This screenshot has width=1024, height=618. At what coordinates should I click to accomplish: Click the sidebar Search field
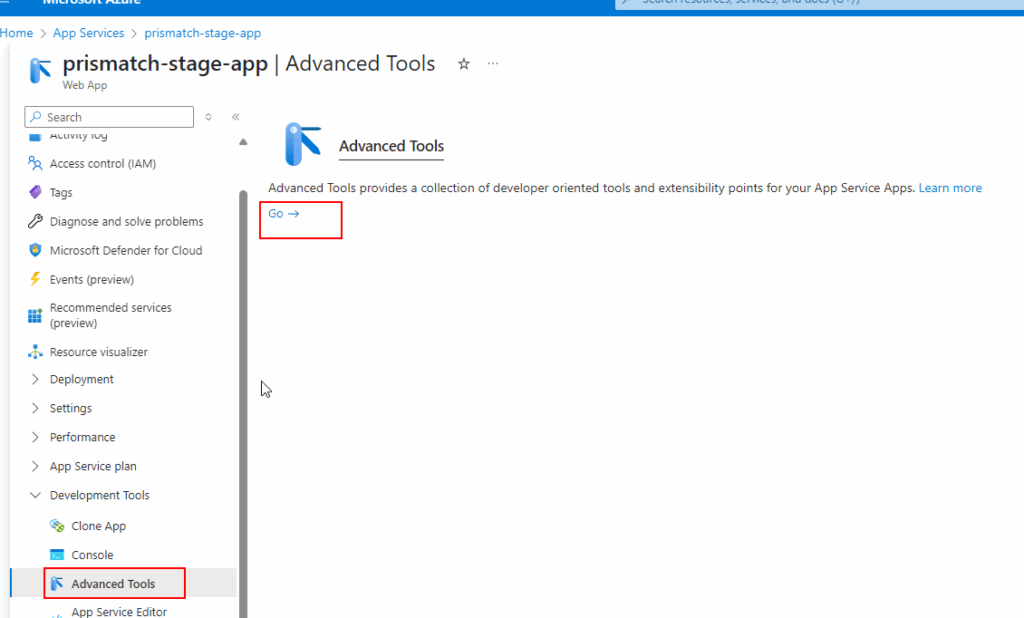109,117
